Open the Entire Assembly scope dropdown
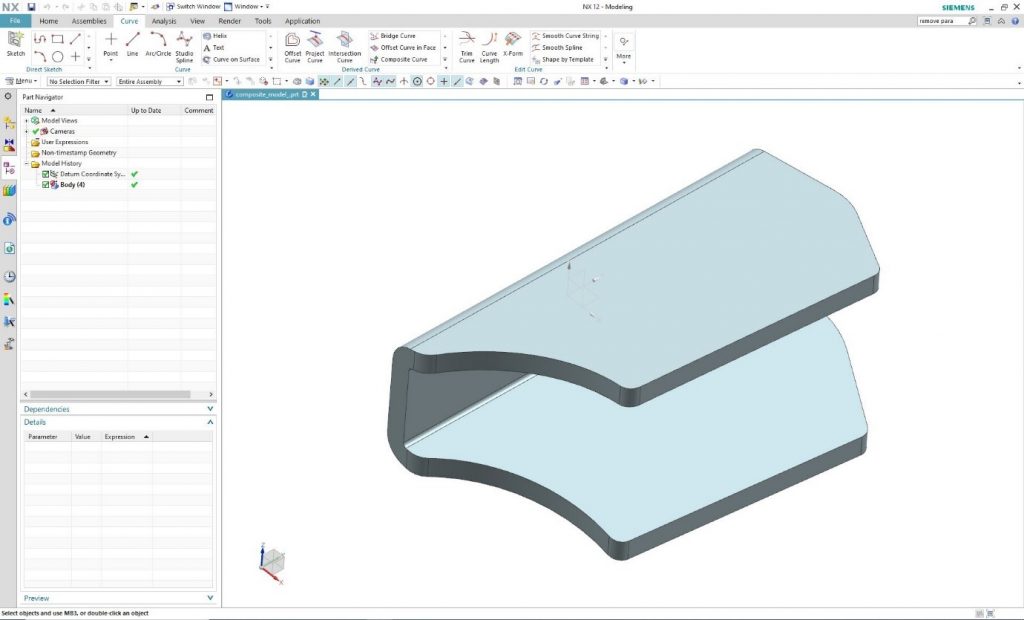1024x620 pixels. pyautogui.click(x=149, y=81)
